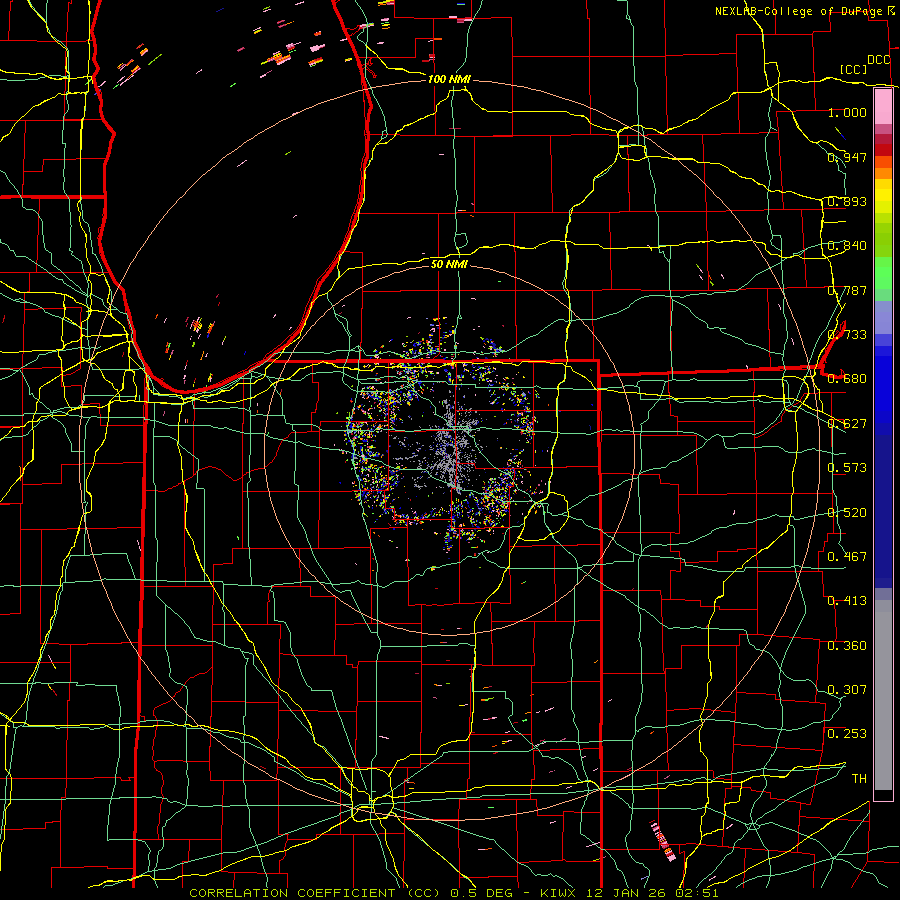Click the 1.000 legend value
Screen dimensions: 900x900
pyautogui.click(x=847, y=112)
